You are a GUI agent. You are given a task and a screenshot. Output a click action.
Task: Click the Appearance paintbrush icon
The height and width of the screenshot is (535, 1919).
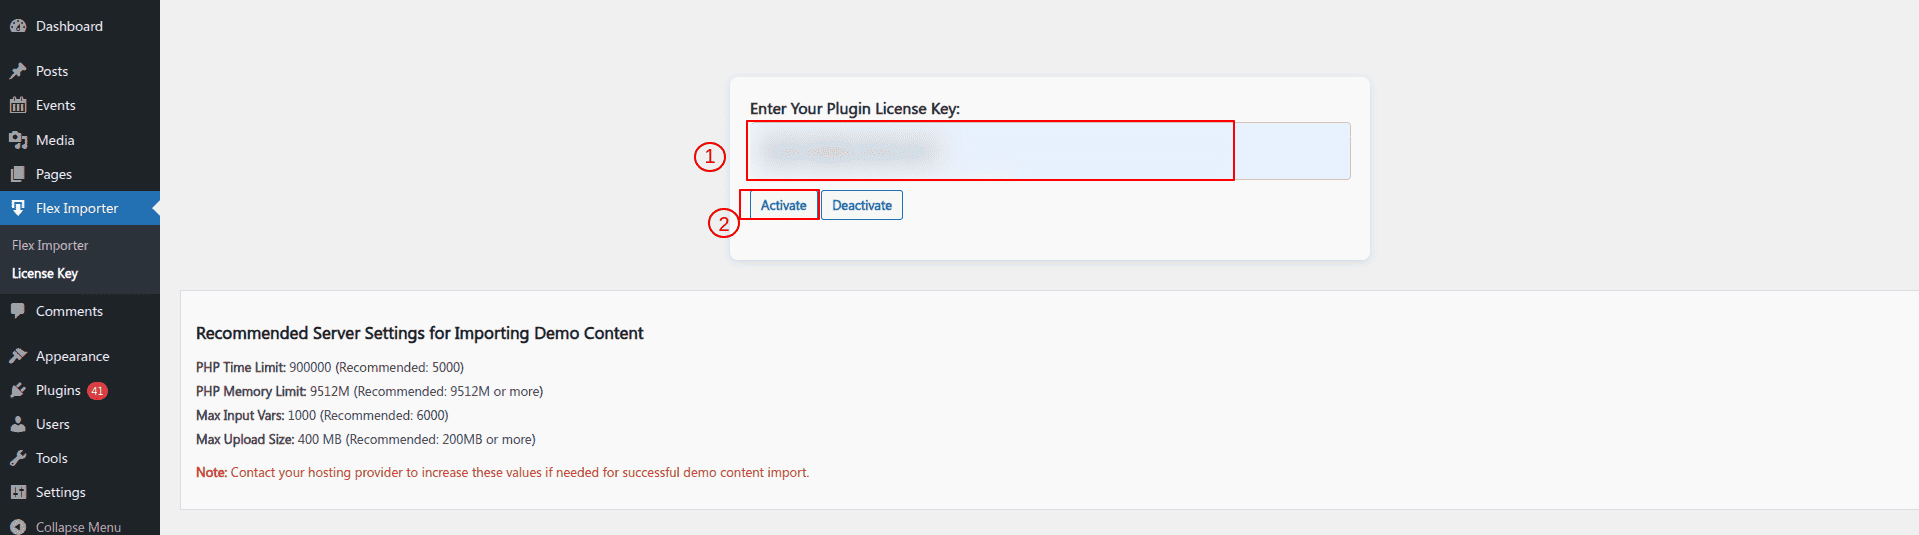point(18,356)
